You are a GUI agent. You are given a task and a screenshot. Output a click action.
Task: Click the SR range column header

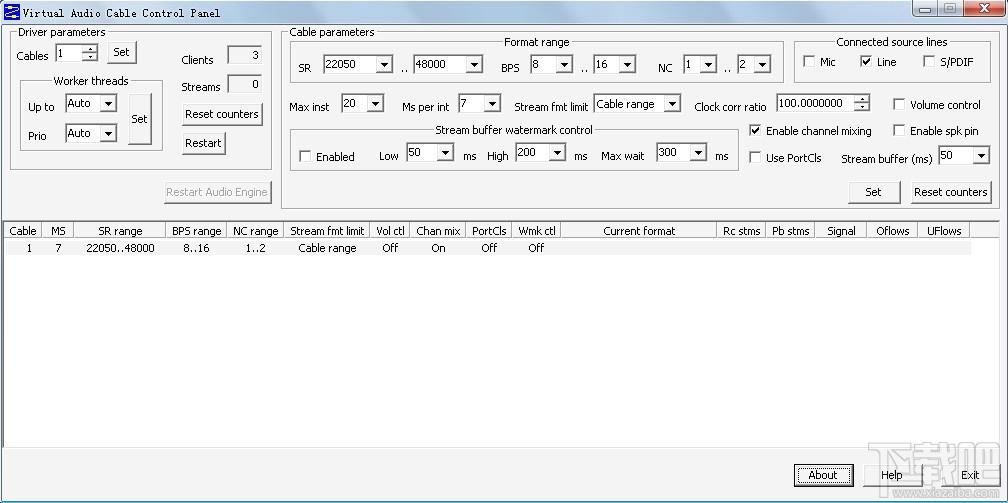point(120,230)
